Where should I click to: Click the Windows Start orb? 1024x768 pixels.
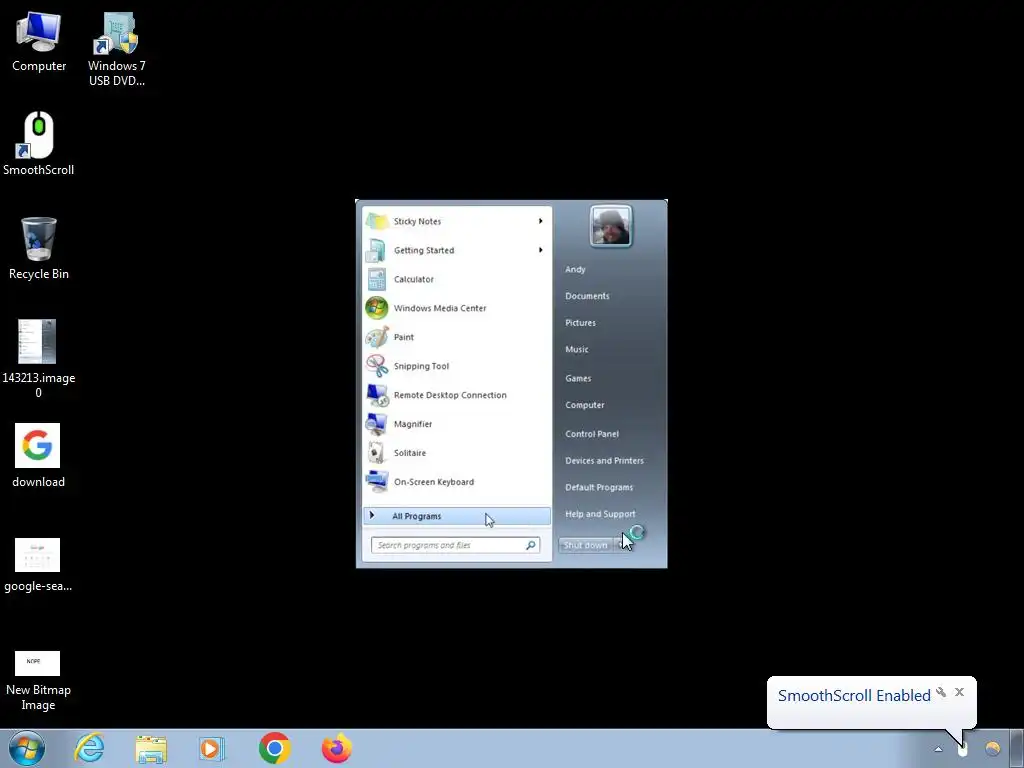tap(27, 748)
